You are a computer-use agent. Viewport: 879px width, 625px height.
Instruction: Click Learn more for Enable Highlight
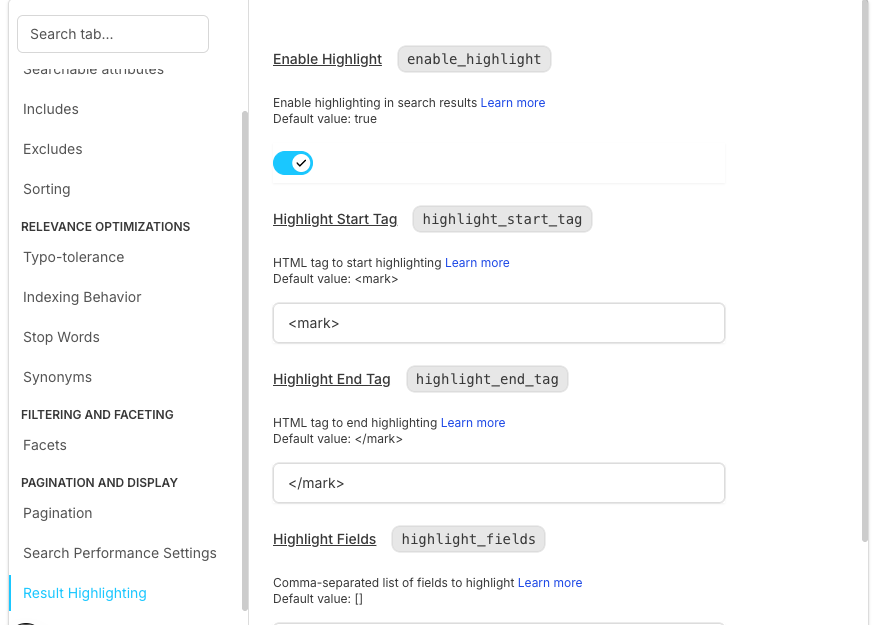pos(513,103)
